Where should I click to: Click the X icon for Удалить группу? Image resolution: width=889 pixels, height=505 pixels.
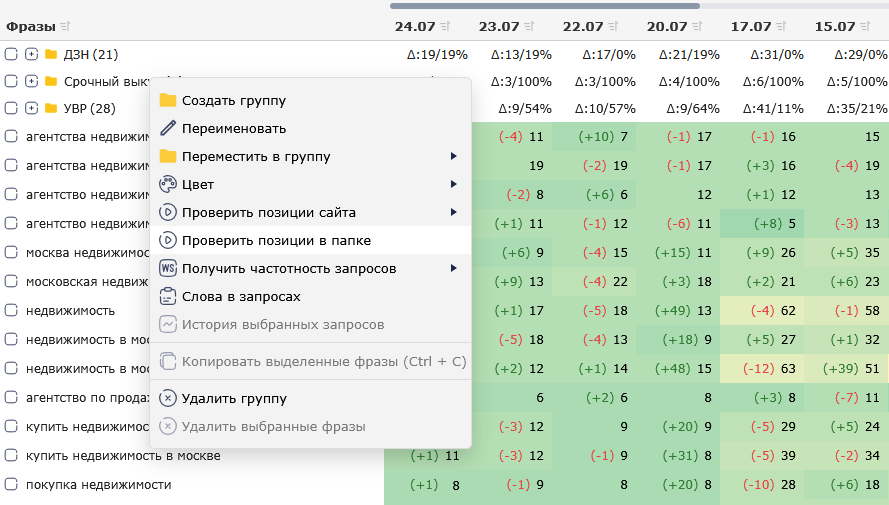(x=168, y=398)
